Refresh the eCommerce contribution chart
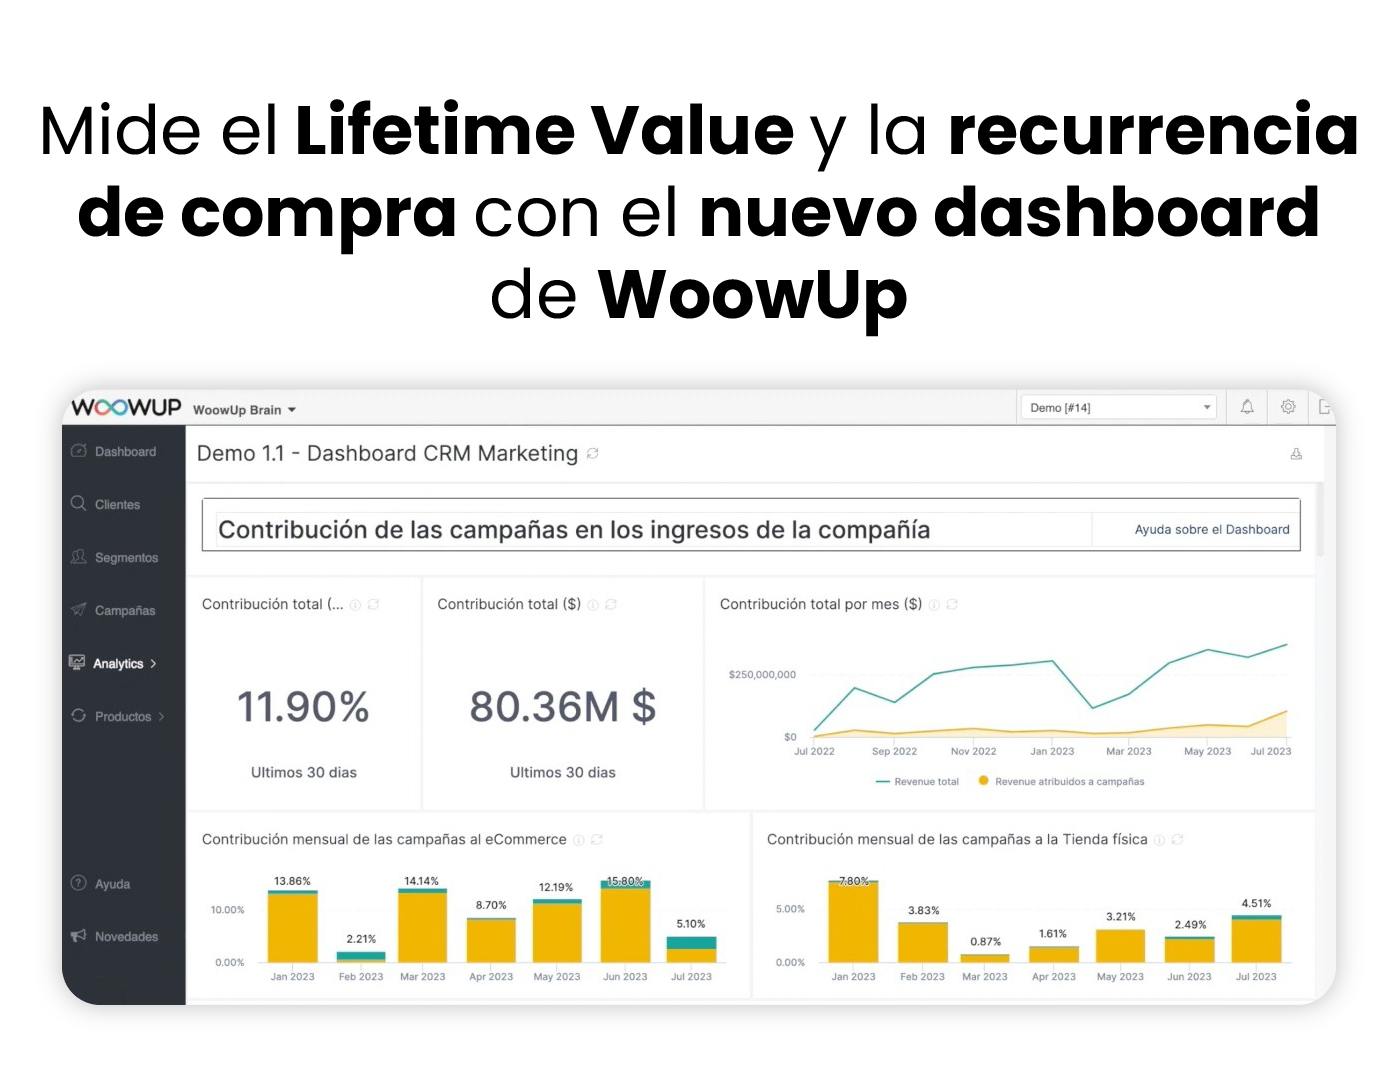 (597, 840)
